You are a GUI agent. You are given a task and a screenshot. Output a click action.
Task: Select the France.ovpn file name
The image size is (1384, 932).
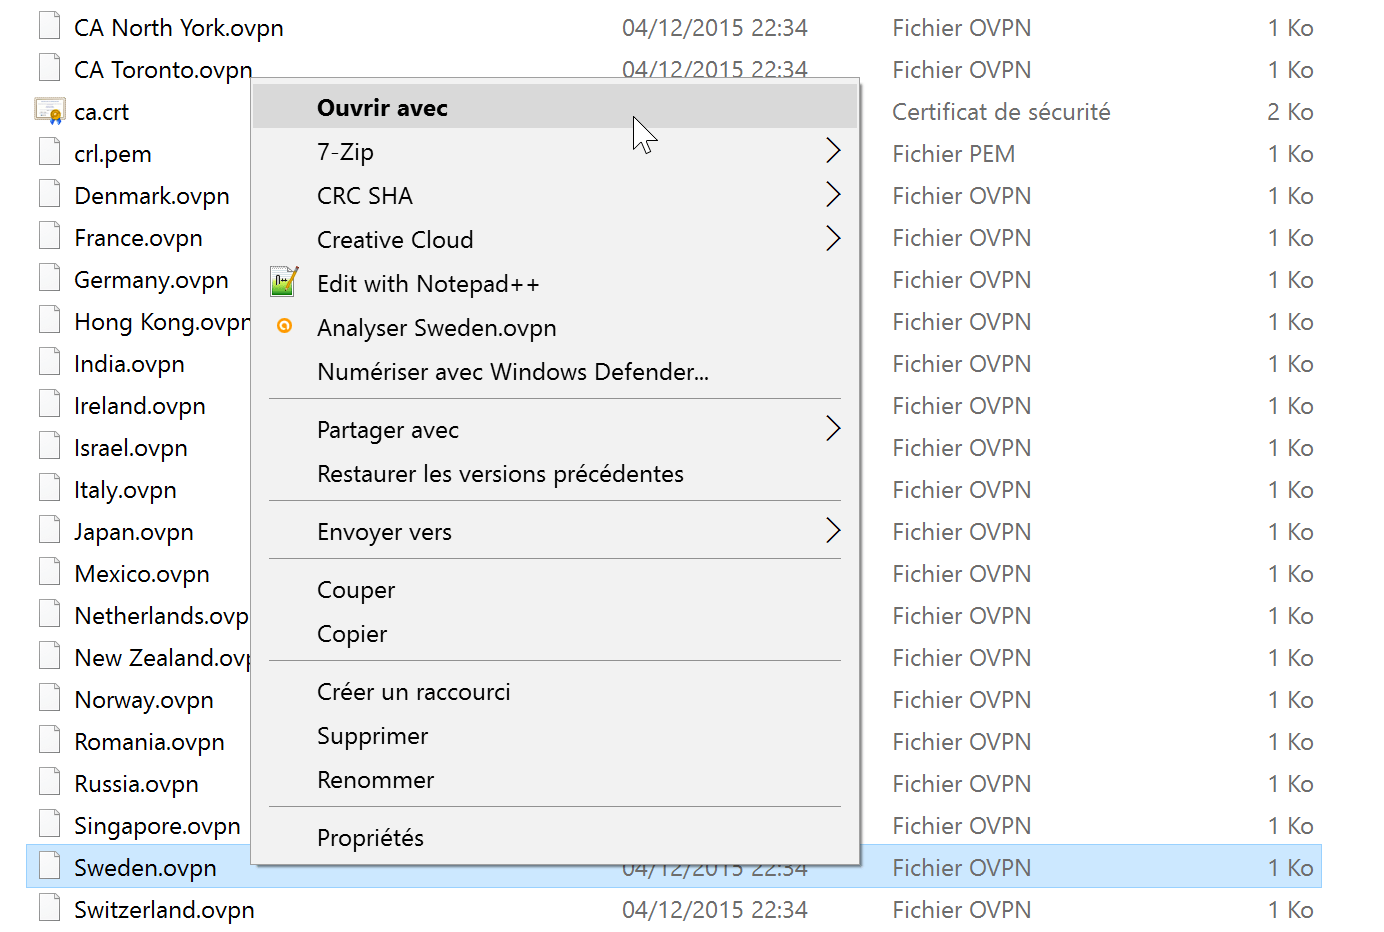click(138, 238)
